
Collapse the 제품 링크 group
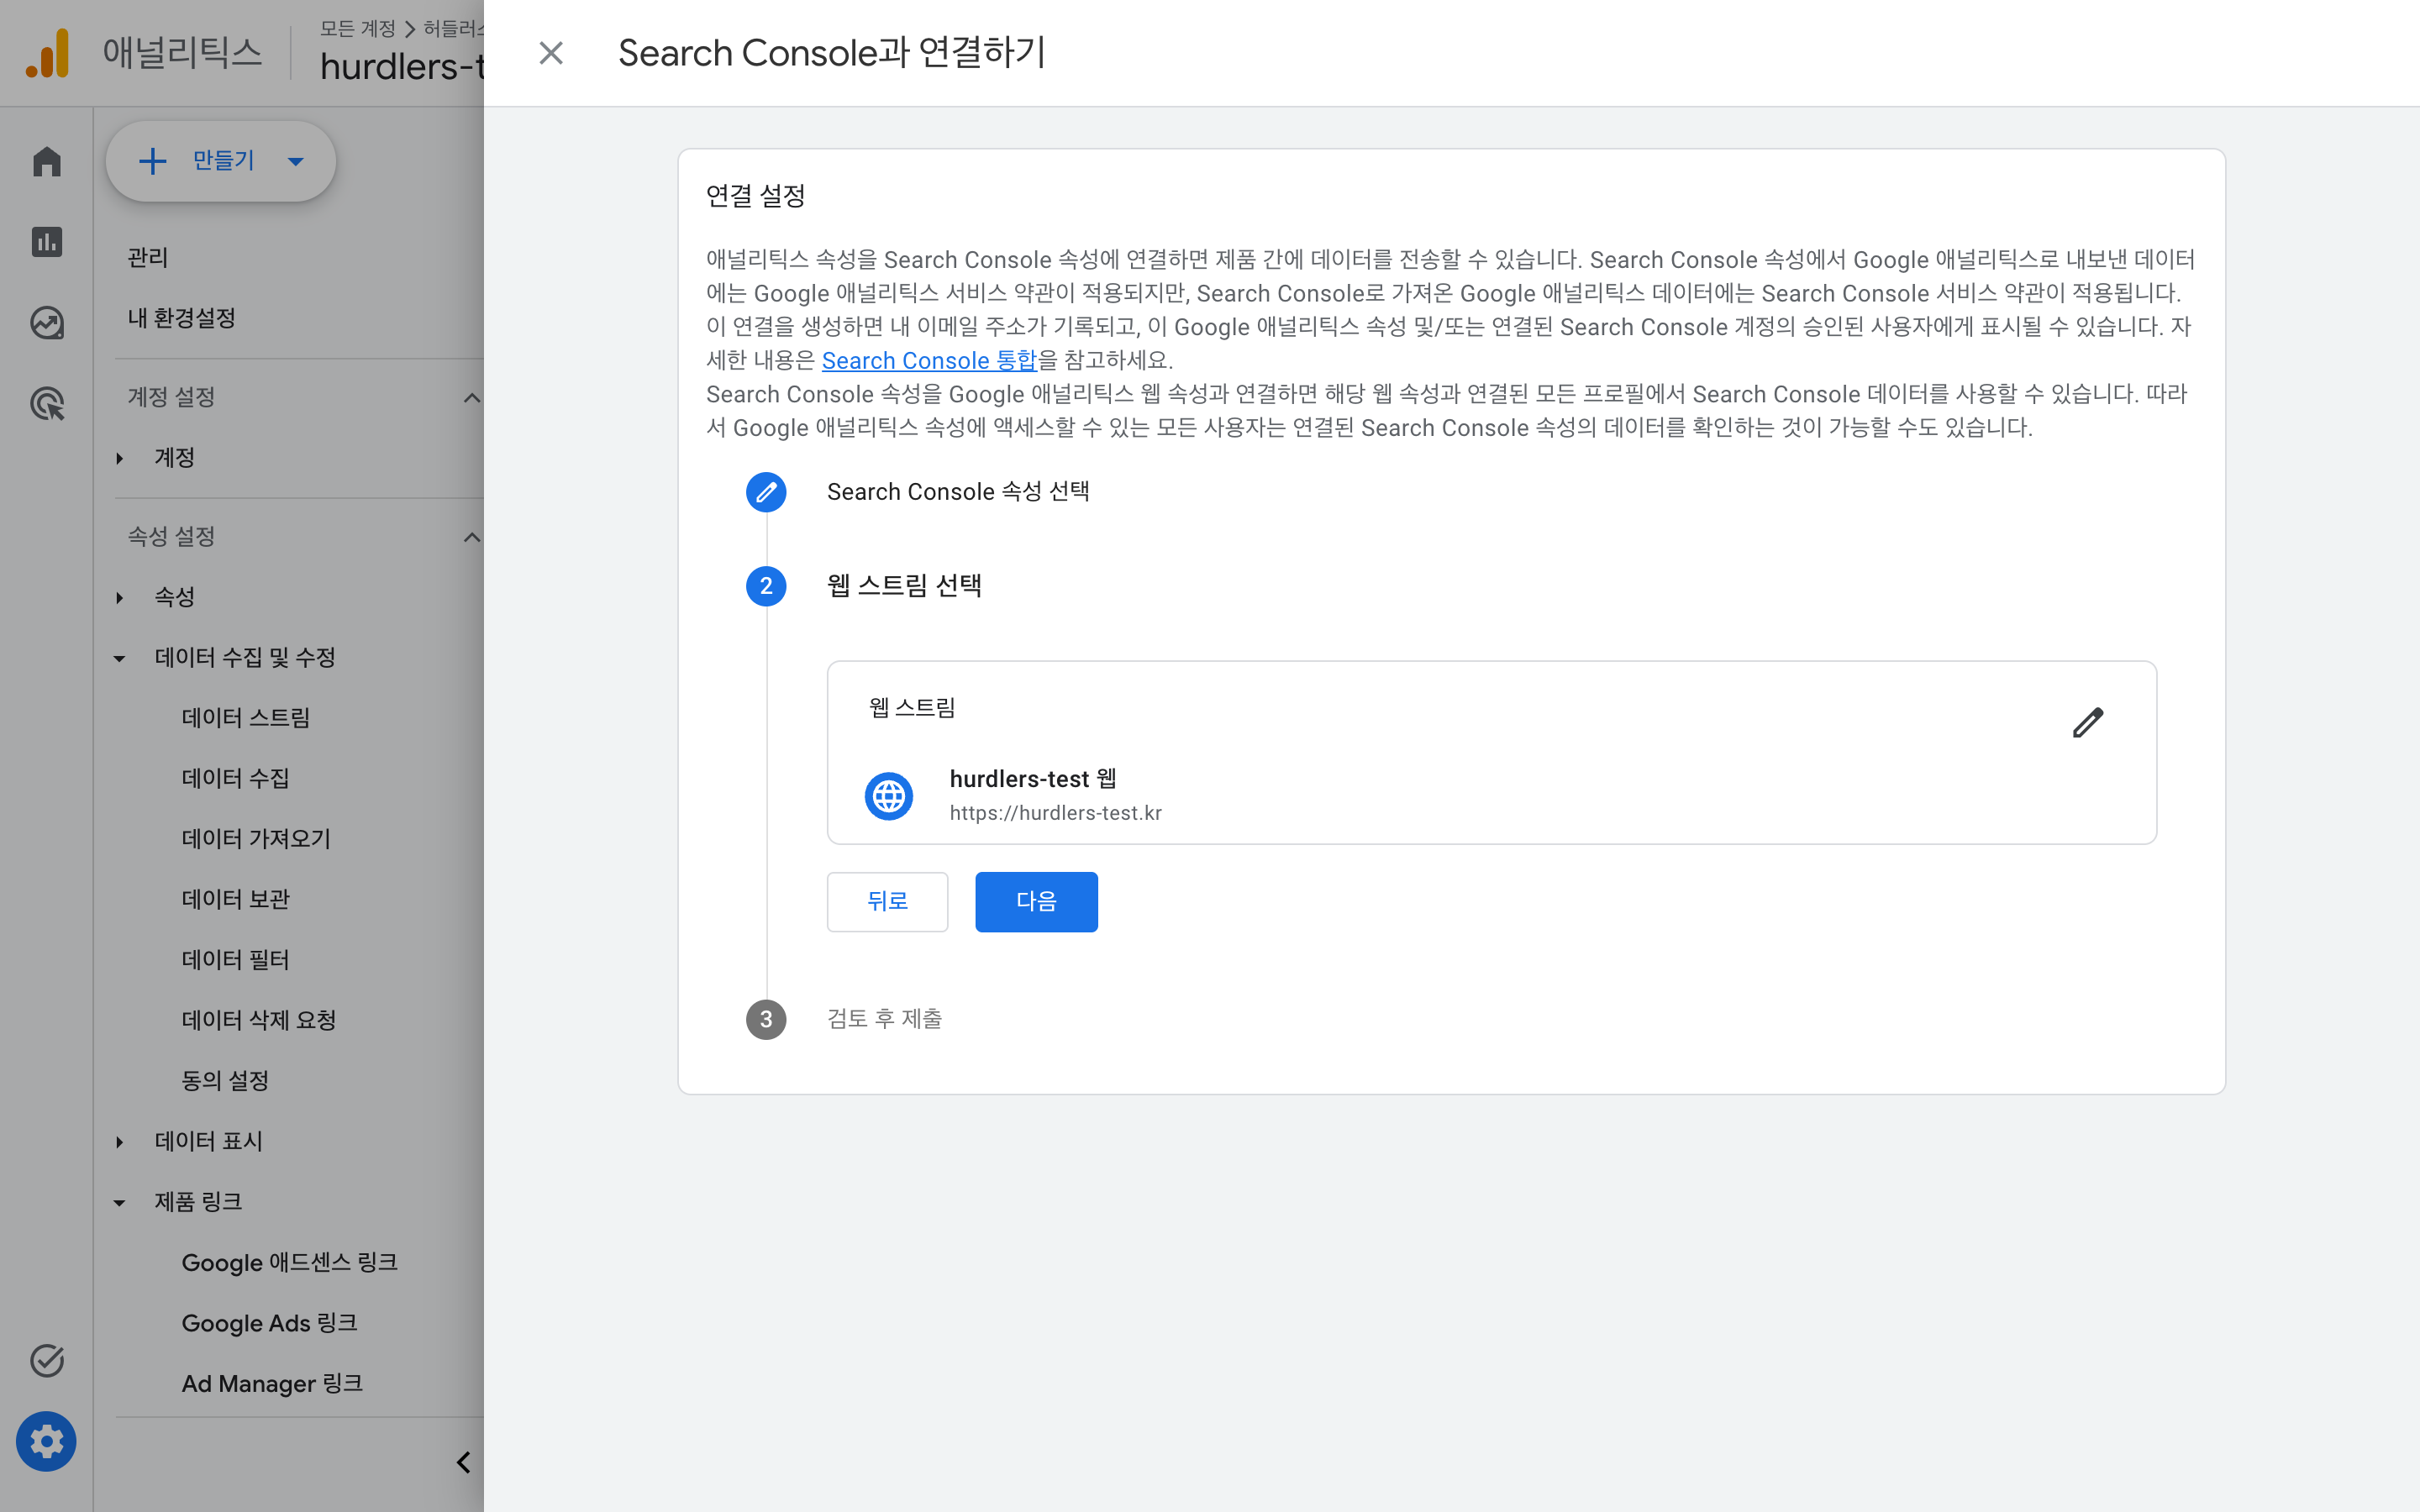[119, 1202]
